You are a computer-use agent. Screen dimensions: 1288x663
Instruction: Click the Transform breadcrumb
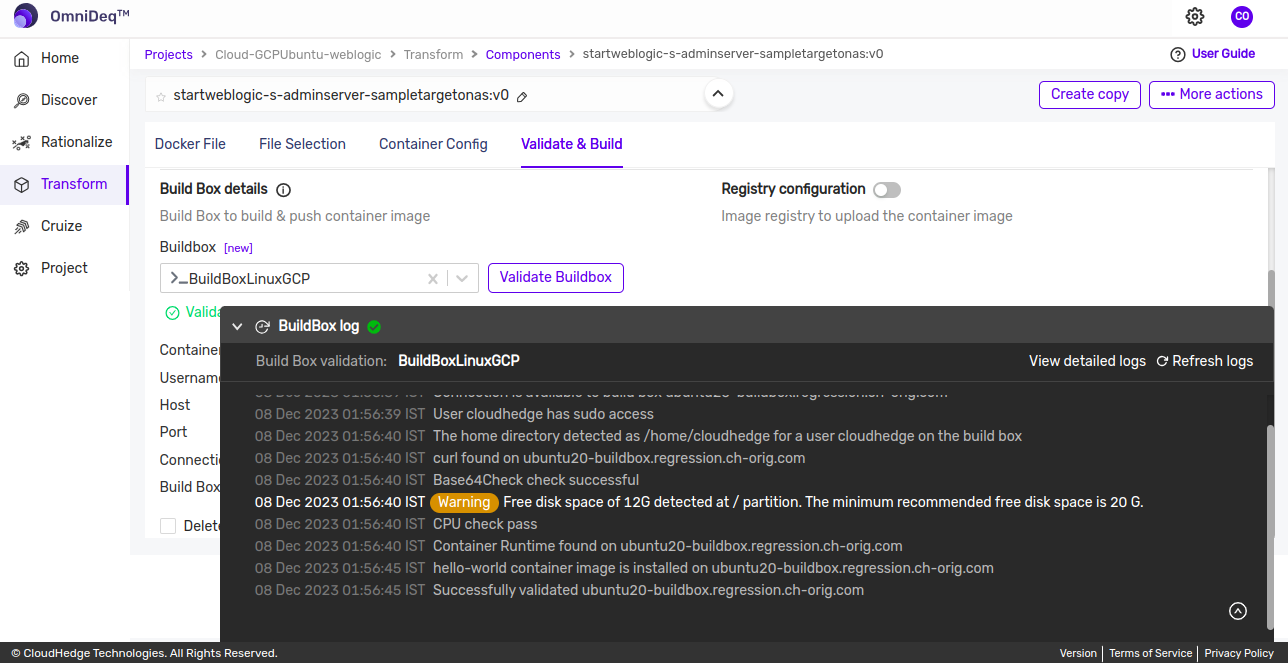point(433,55)
